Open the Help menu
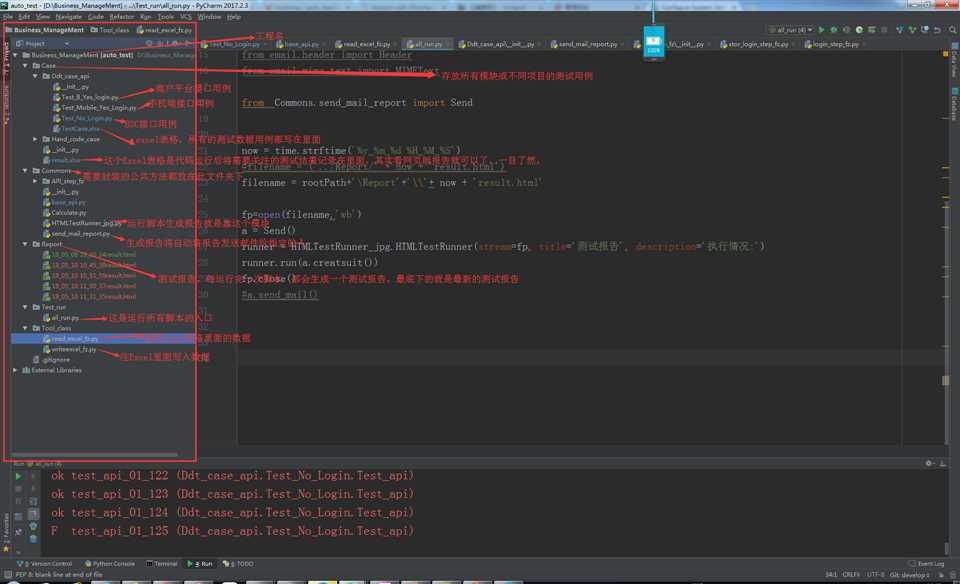The width and height of the screenshot is (960, 584). tap(234, 17)
